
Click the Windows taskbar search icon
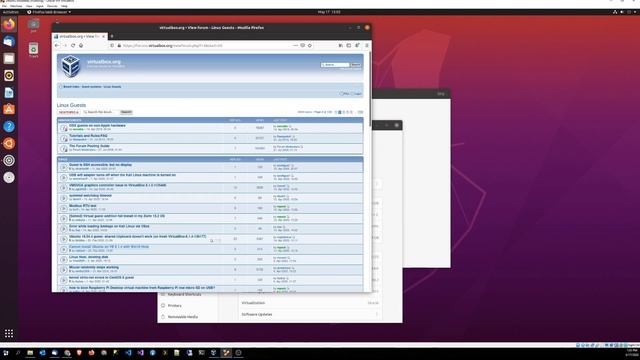coord(18,353)
